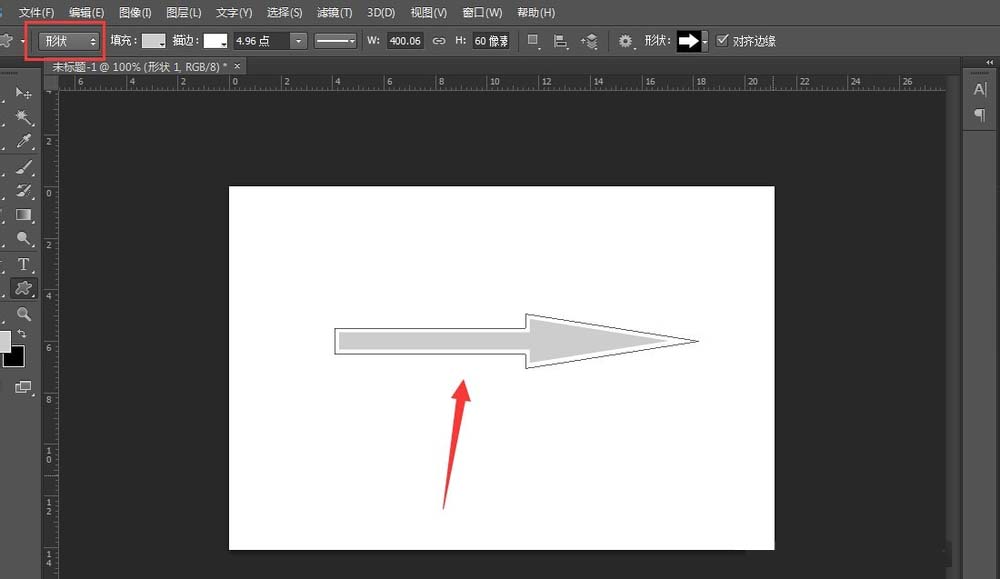Screen dimensions: 1000x579
Task: Open the 形状 tool mode dropdown
Action: [x=67, y=41]
